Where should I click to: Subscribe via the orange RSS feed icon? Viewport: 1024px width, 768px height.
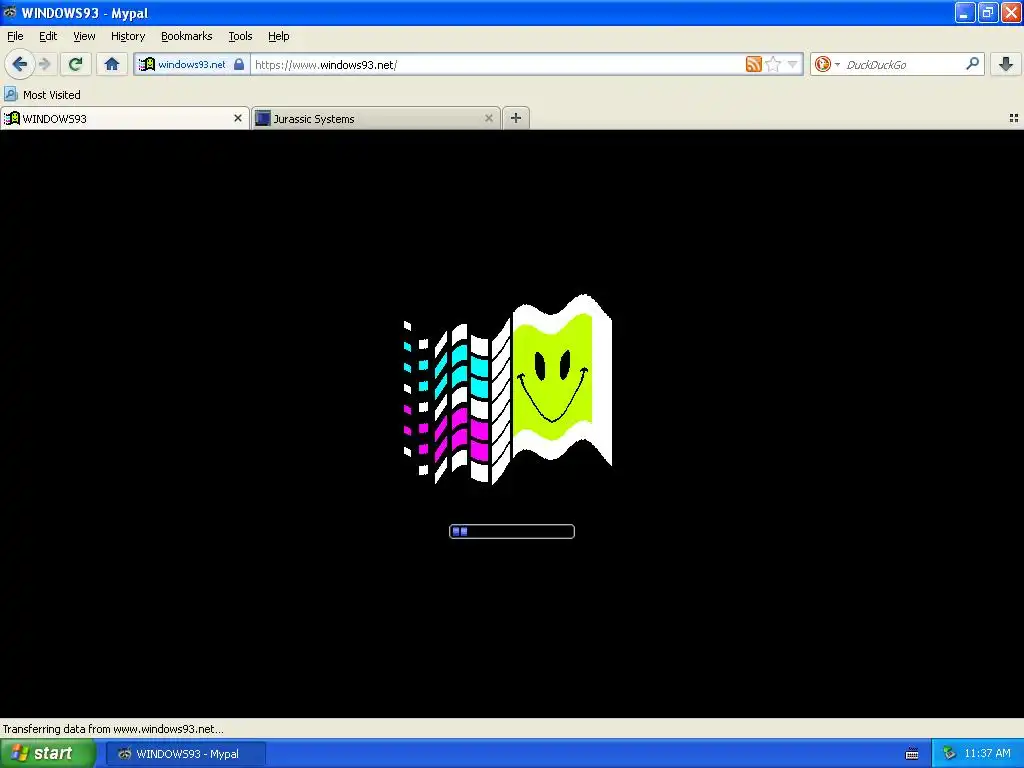coord(754,64)
